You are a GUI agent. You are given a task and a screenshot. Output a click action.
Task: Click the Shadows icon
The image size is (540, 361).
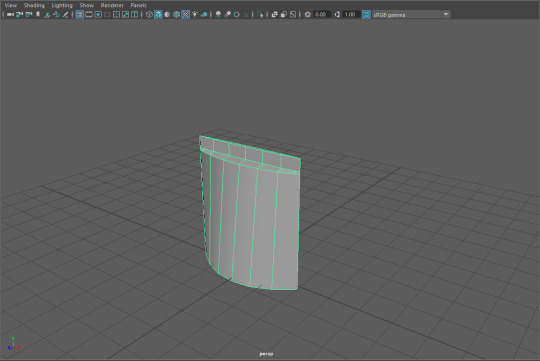204,14
